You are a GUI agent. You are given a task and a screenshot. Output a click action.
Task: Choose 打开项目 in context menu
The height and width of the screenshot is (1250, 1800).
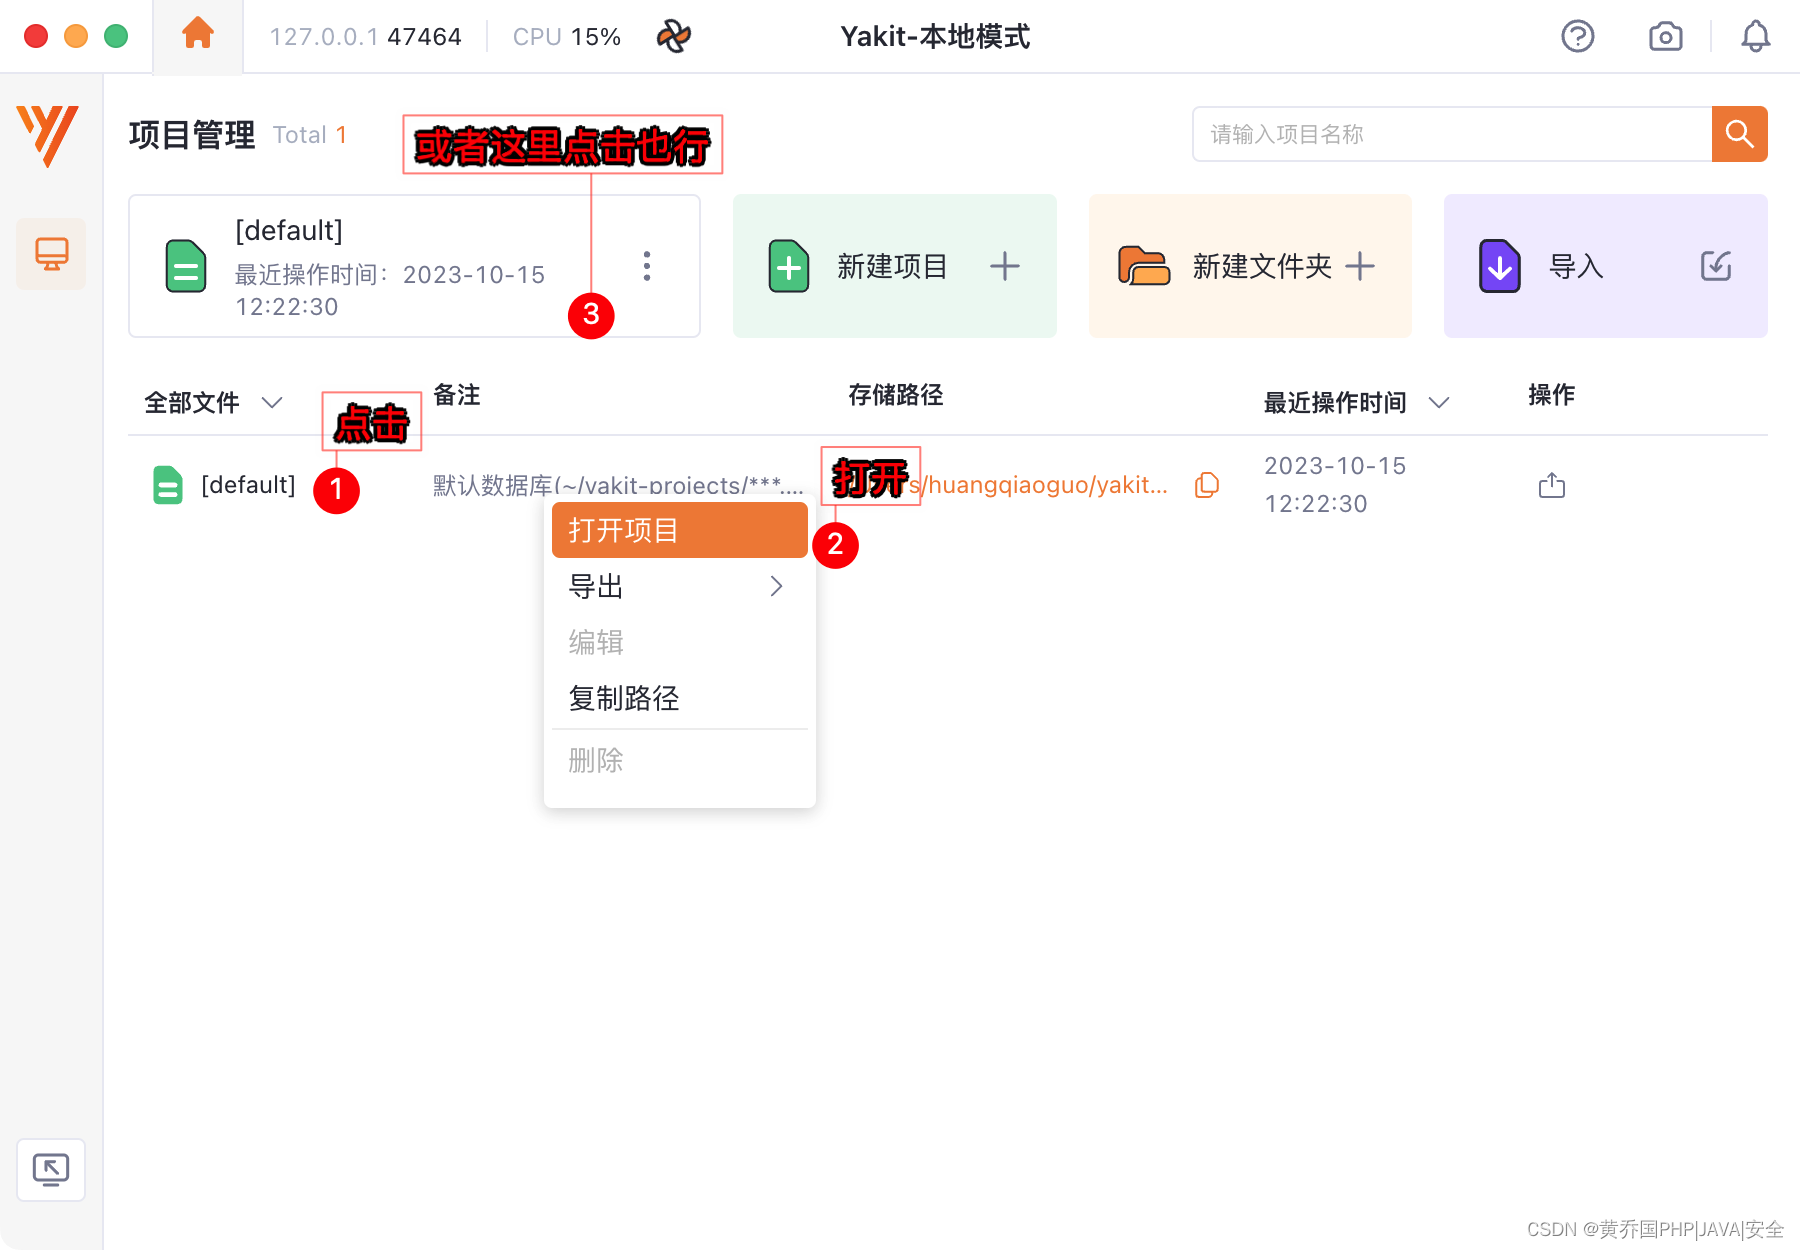tap(680, 530)
